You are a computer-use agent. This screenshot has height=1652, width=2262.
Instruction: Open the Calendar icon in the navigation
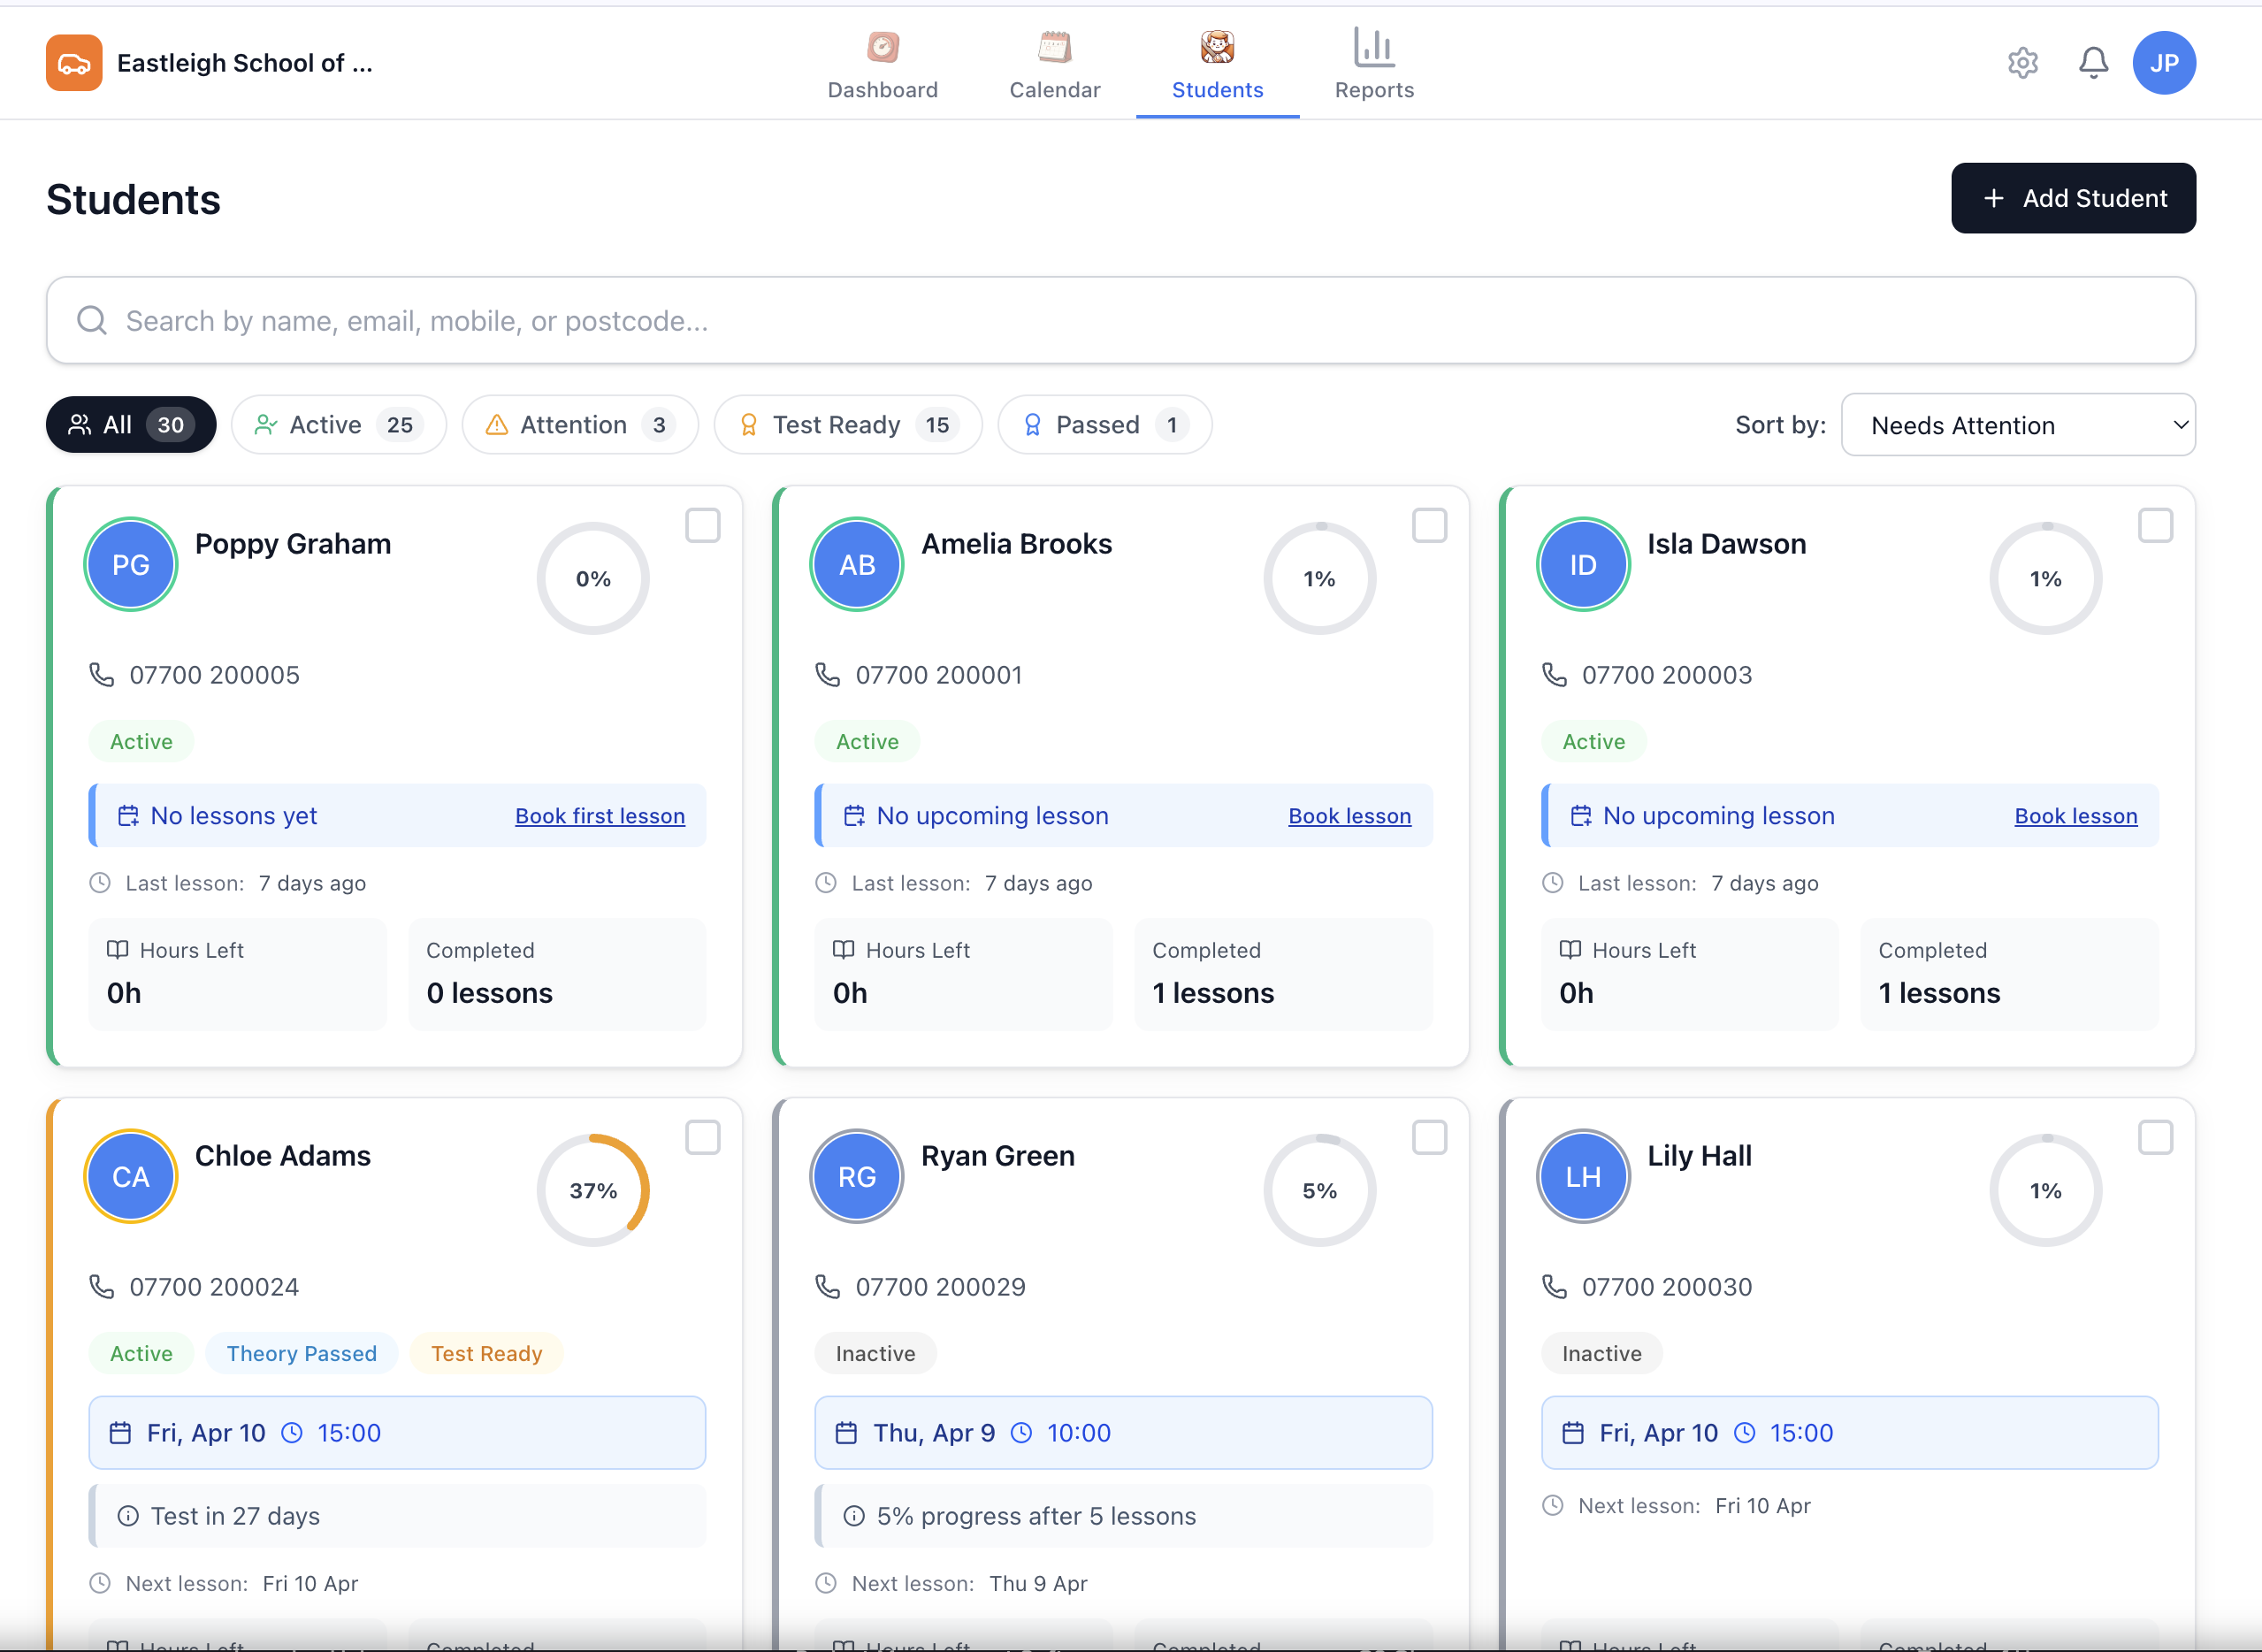coord(1054,47)
